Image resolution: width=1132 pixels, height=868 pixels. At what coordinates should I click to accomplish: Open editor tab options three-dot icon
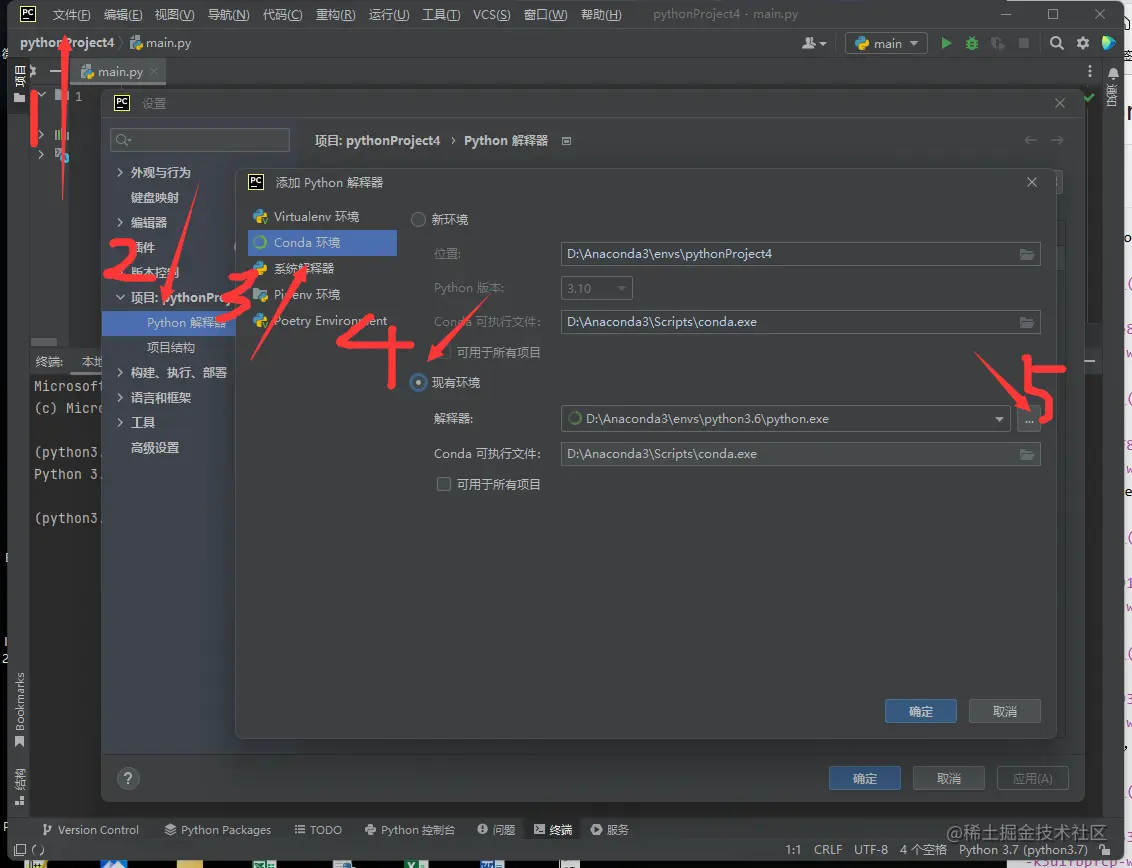[1089, 71]
